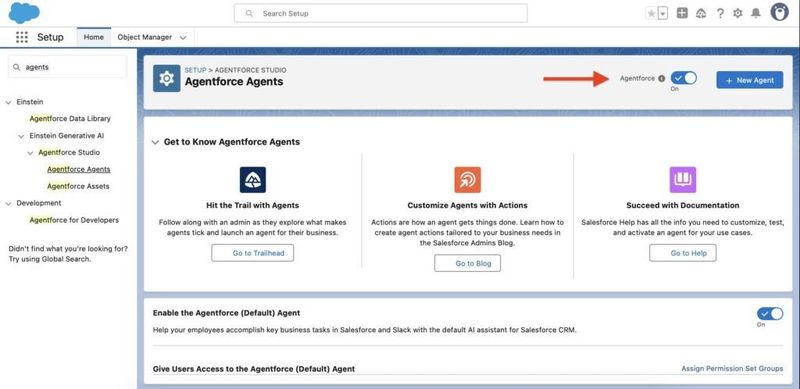Click the Go to Blog button
Image resolution: width=800 pixels, height=389 pixels.
[467, 263]
